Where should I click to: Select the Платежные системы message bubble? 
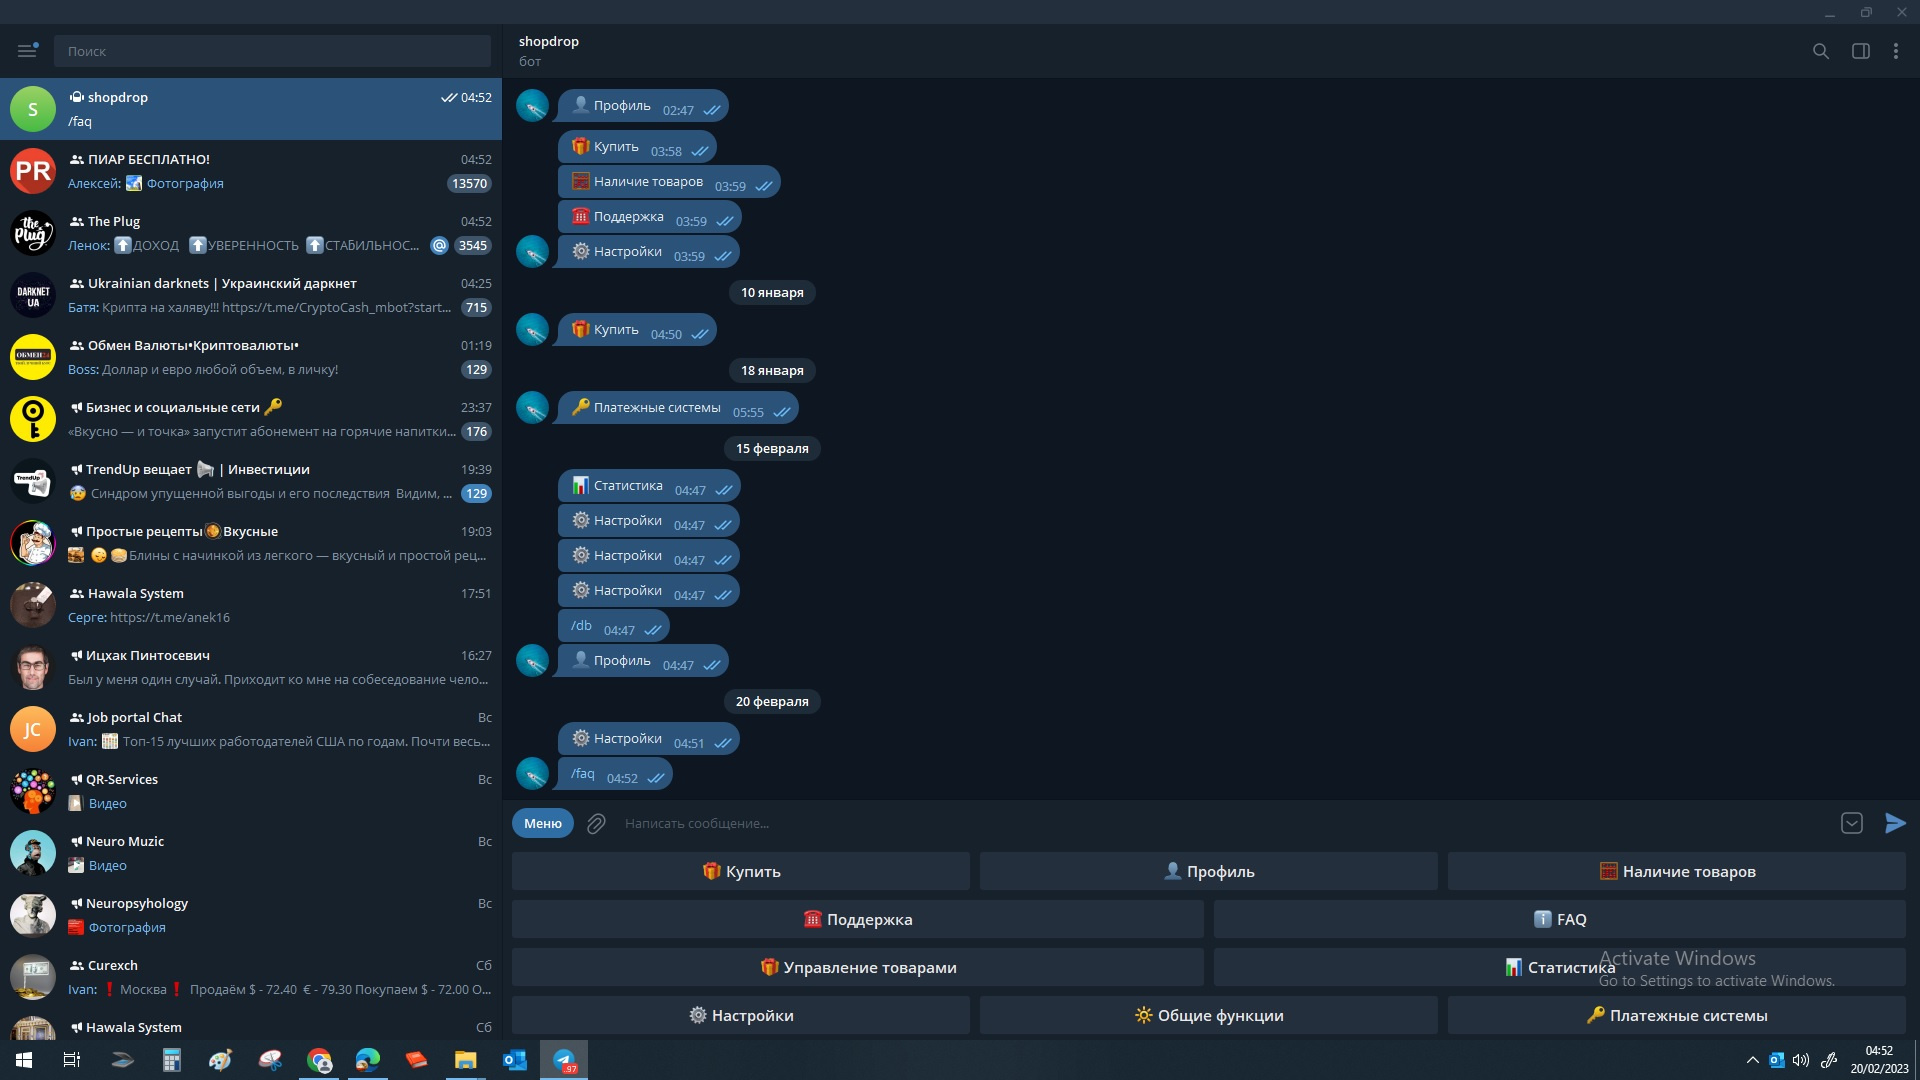click(x=678, y=408)
